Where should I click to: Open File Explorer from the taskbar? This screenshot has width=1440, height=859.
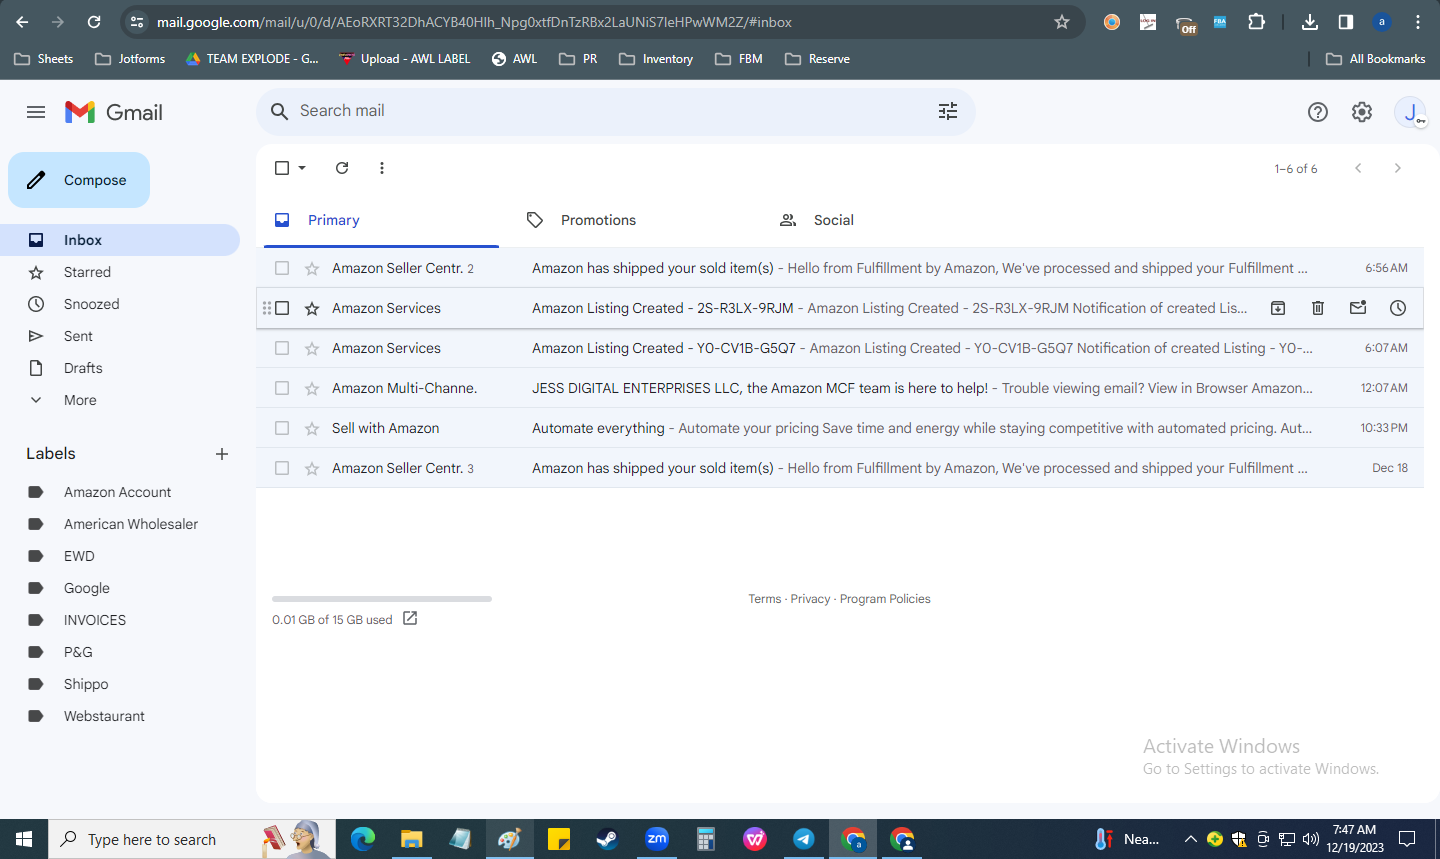(411, 839)
